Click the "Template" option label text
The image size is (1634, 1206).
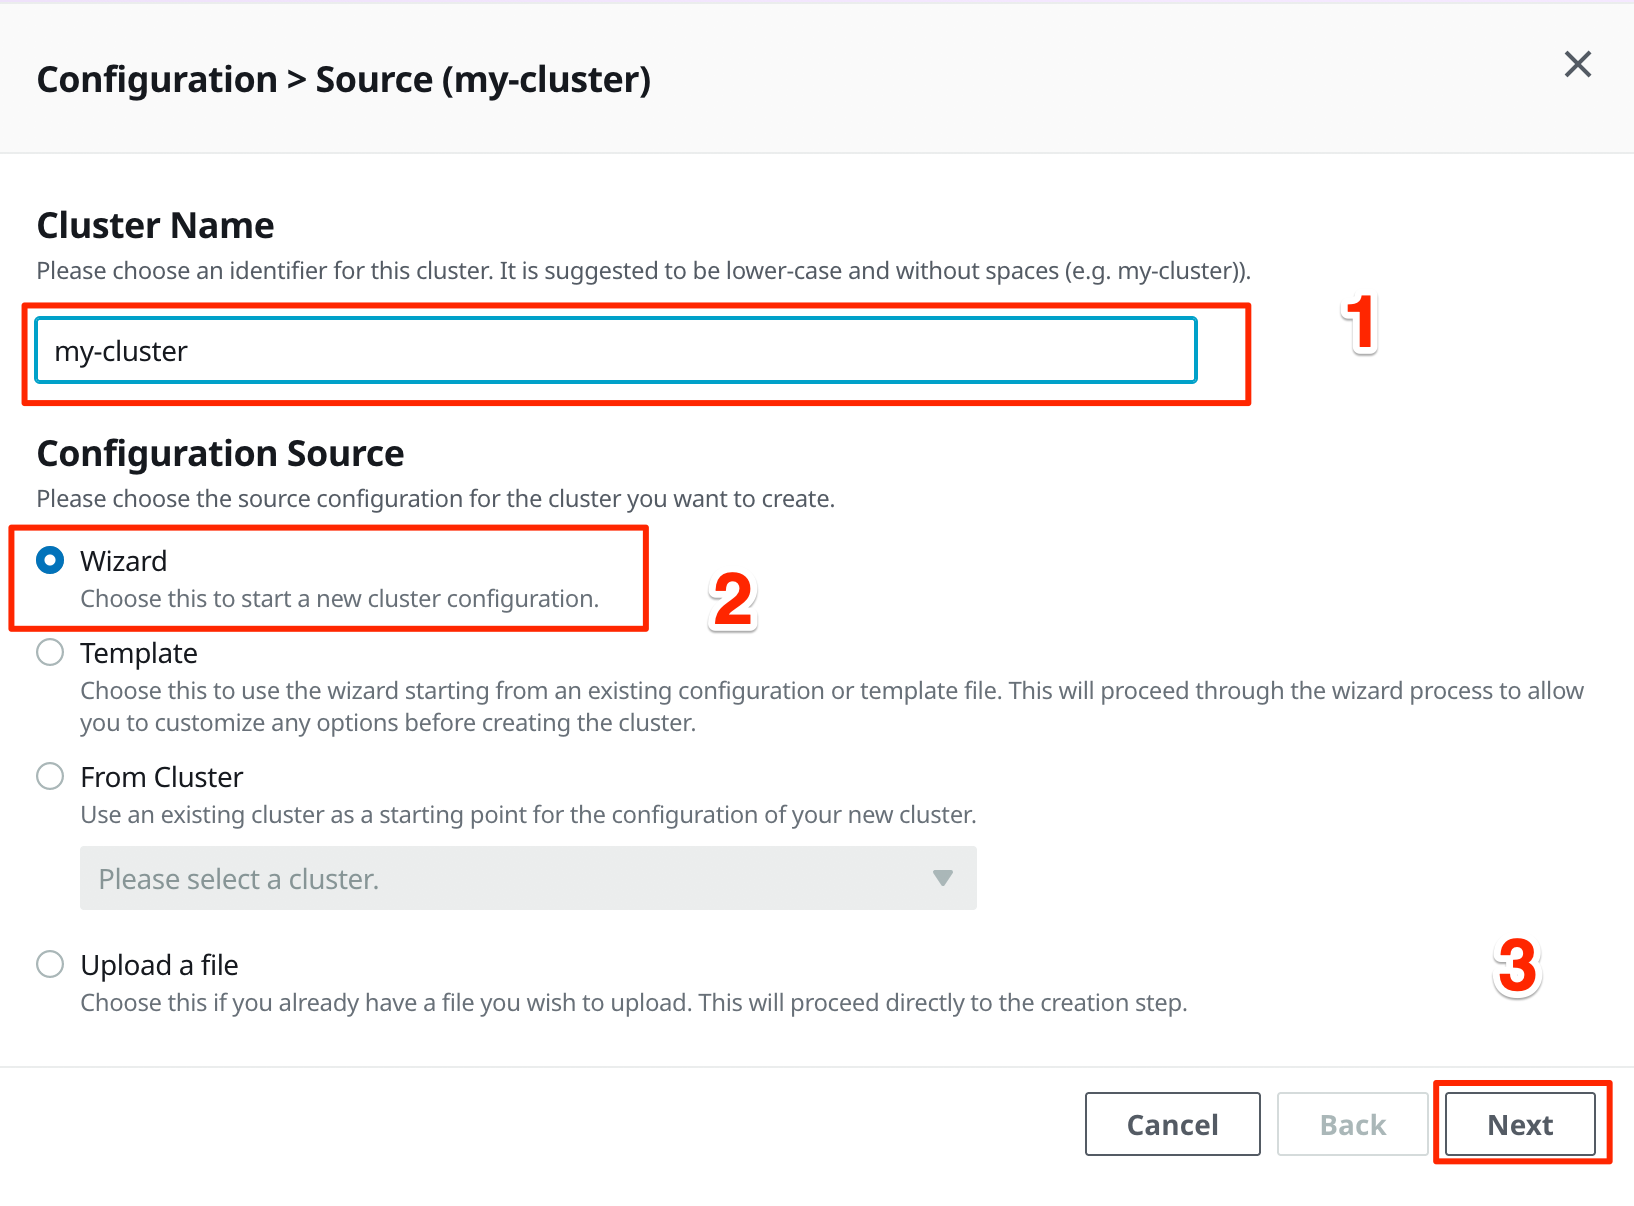(139, 653)
